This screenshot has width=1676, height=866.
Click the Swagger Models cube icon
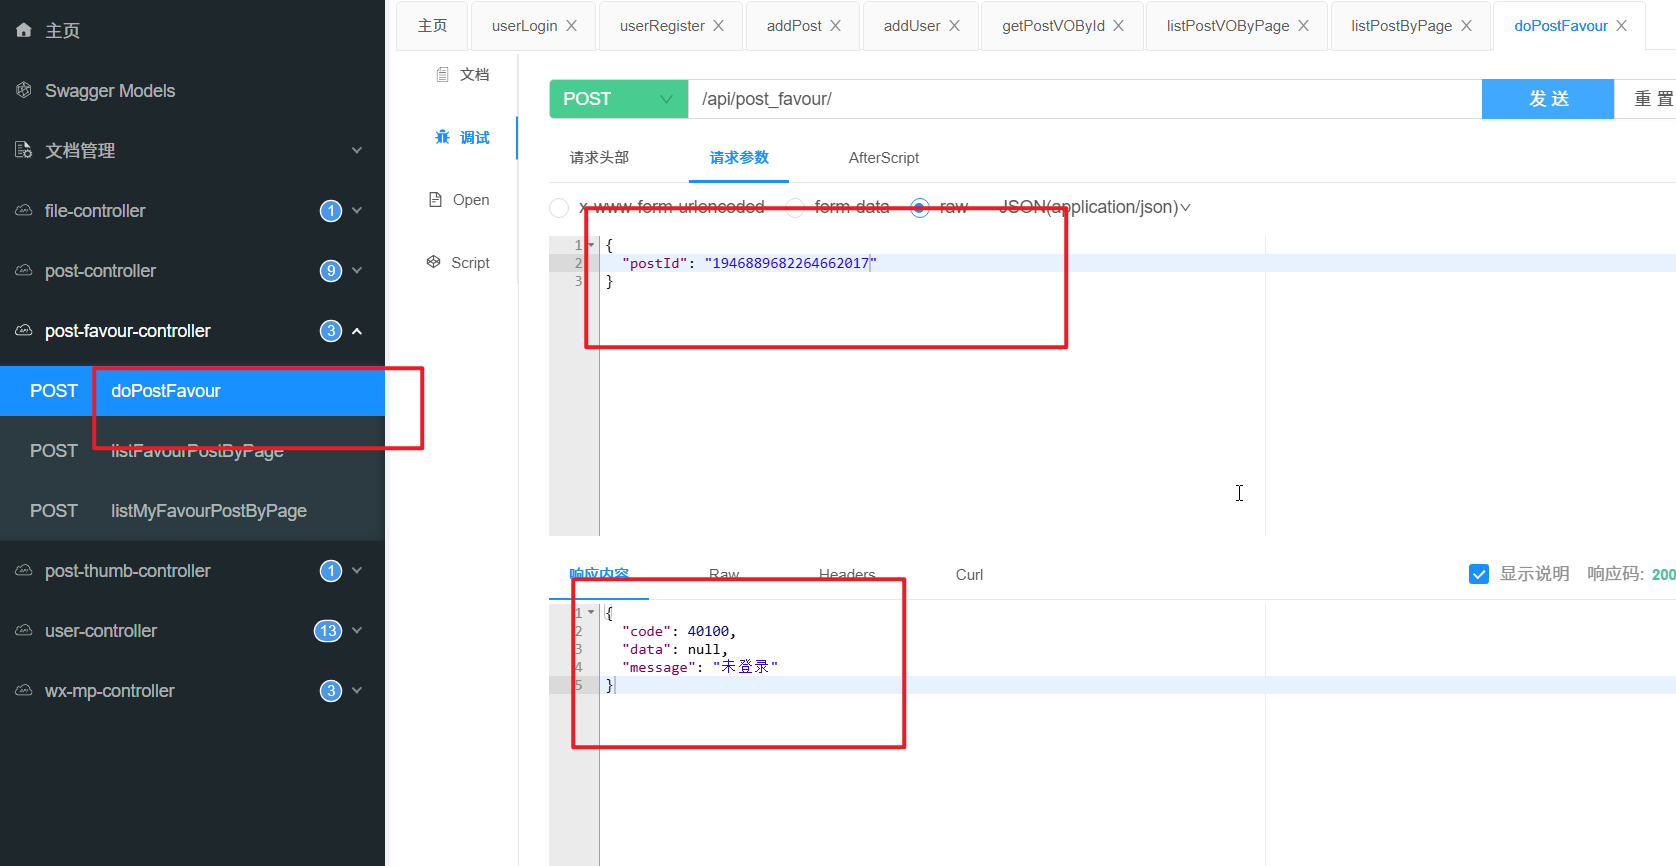coord(24,91)
